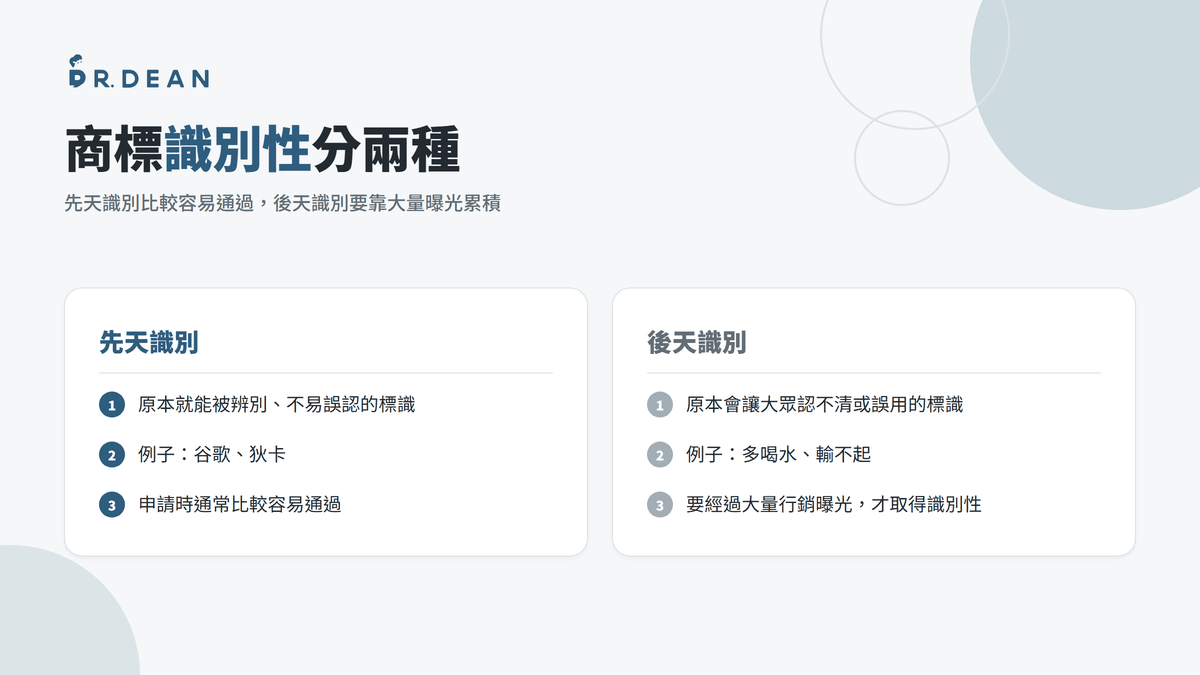Click text 申請時通常比較容易通過

(239, 505)
